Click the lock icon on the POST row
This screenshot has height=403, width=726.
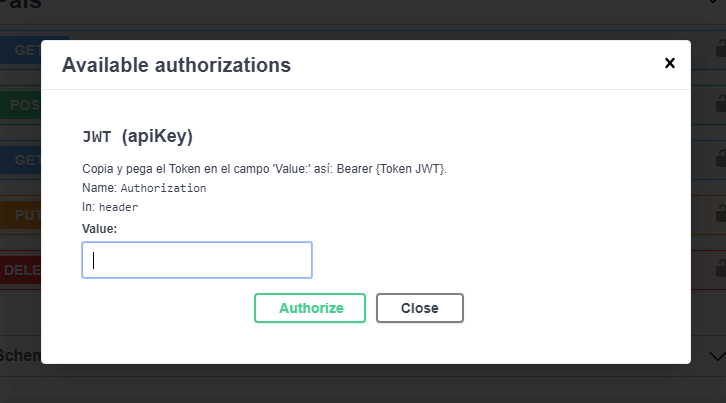[721, 103]
